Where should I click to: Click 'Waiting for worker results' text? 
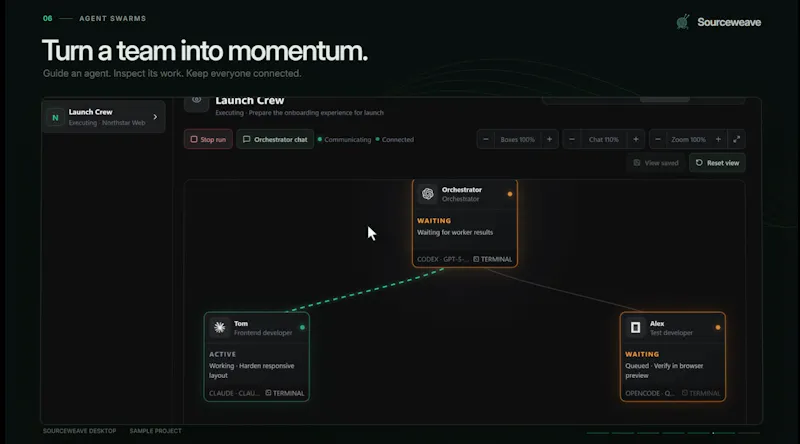(x=455, y=232)
